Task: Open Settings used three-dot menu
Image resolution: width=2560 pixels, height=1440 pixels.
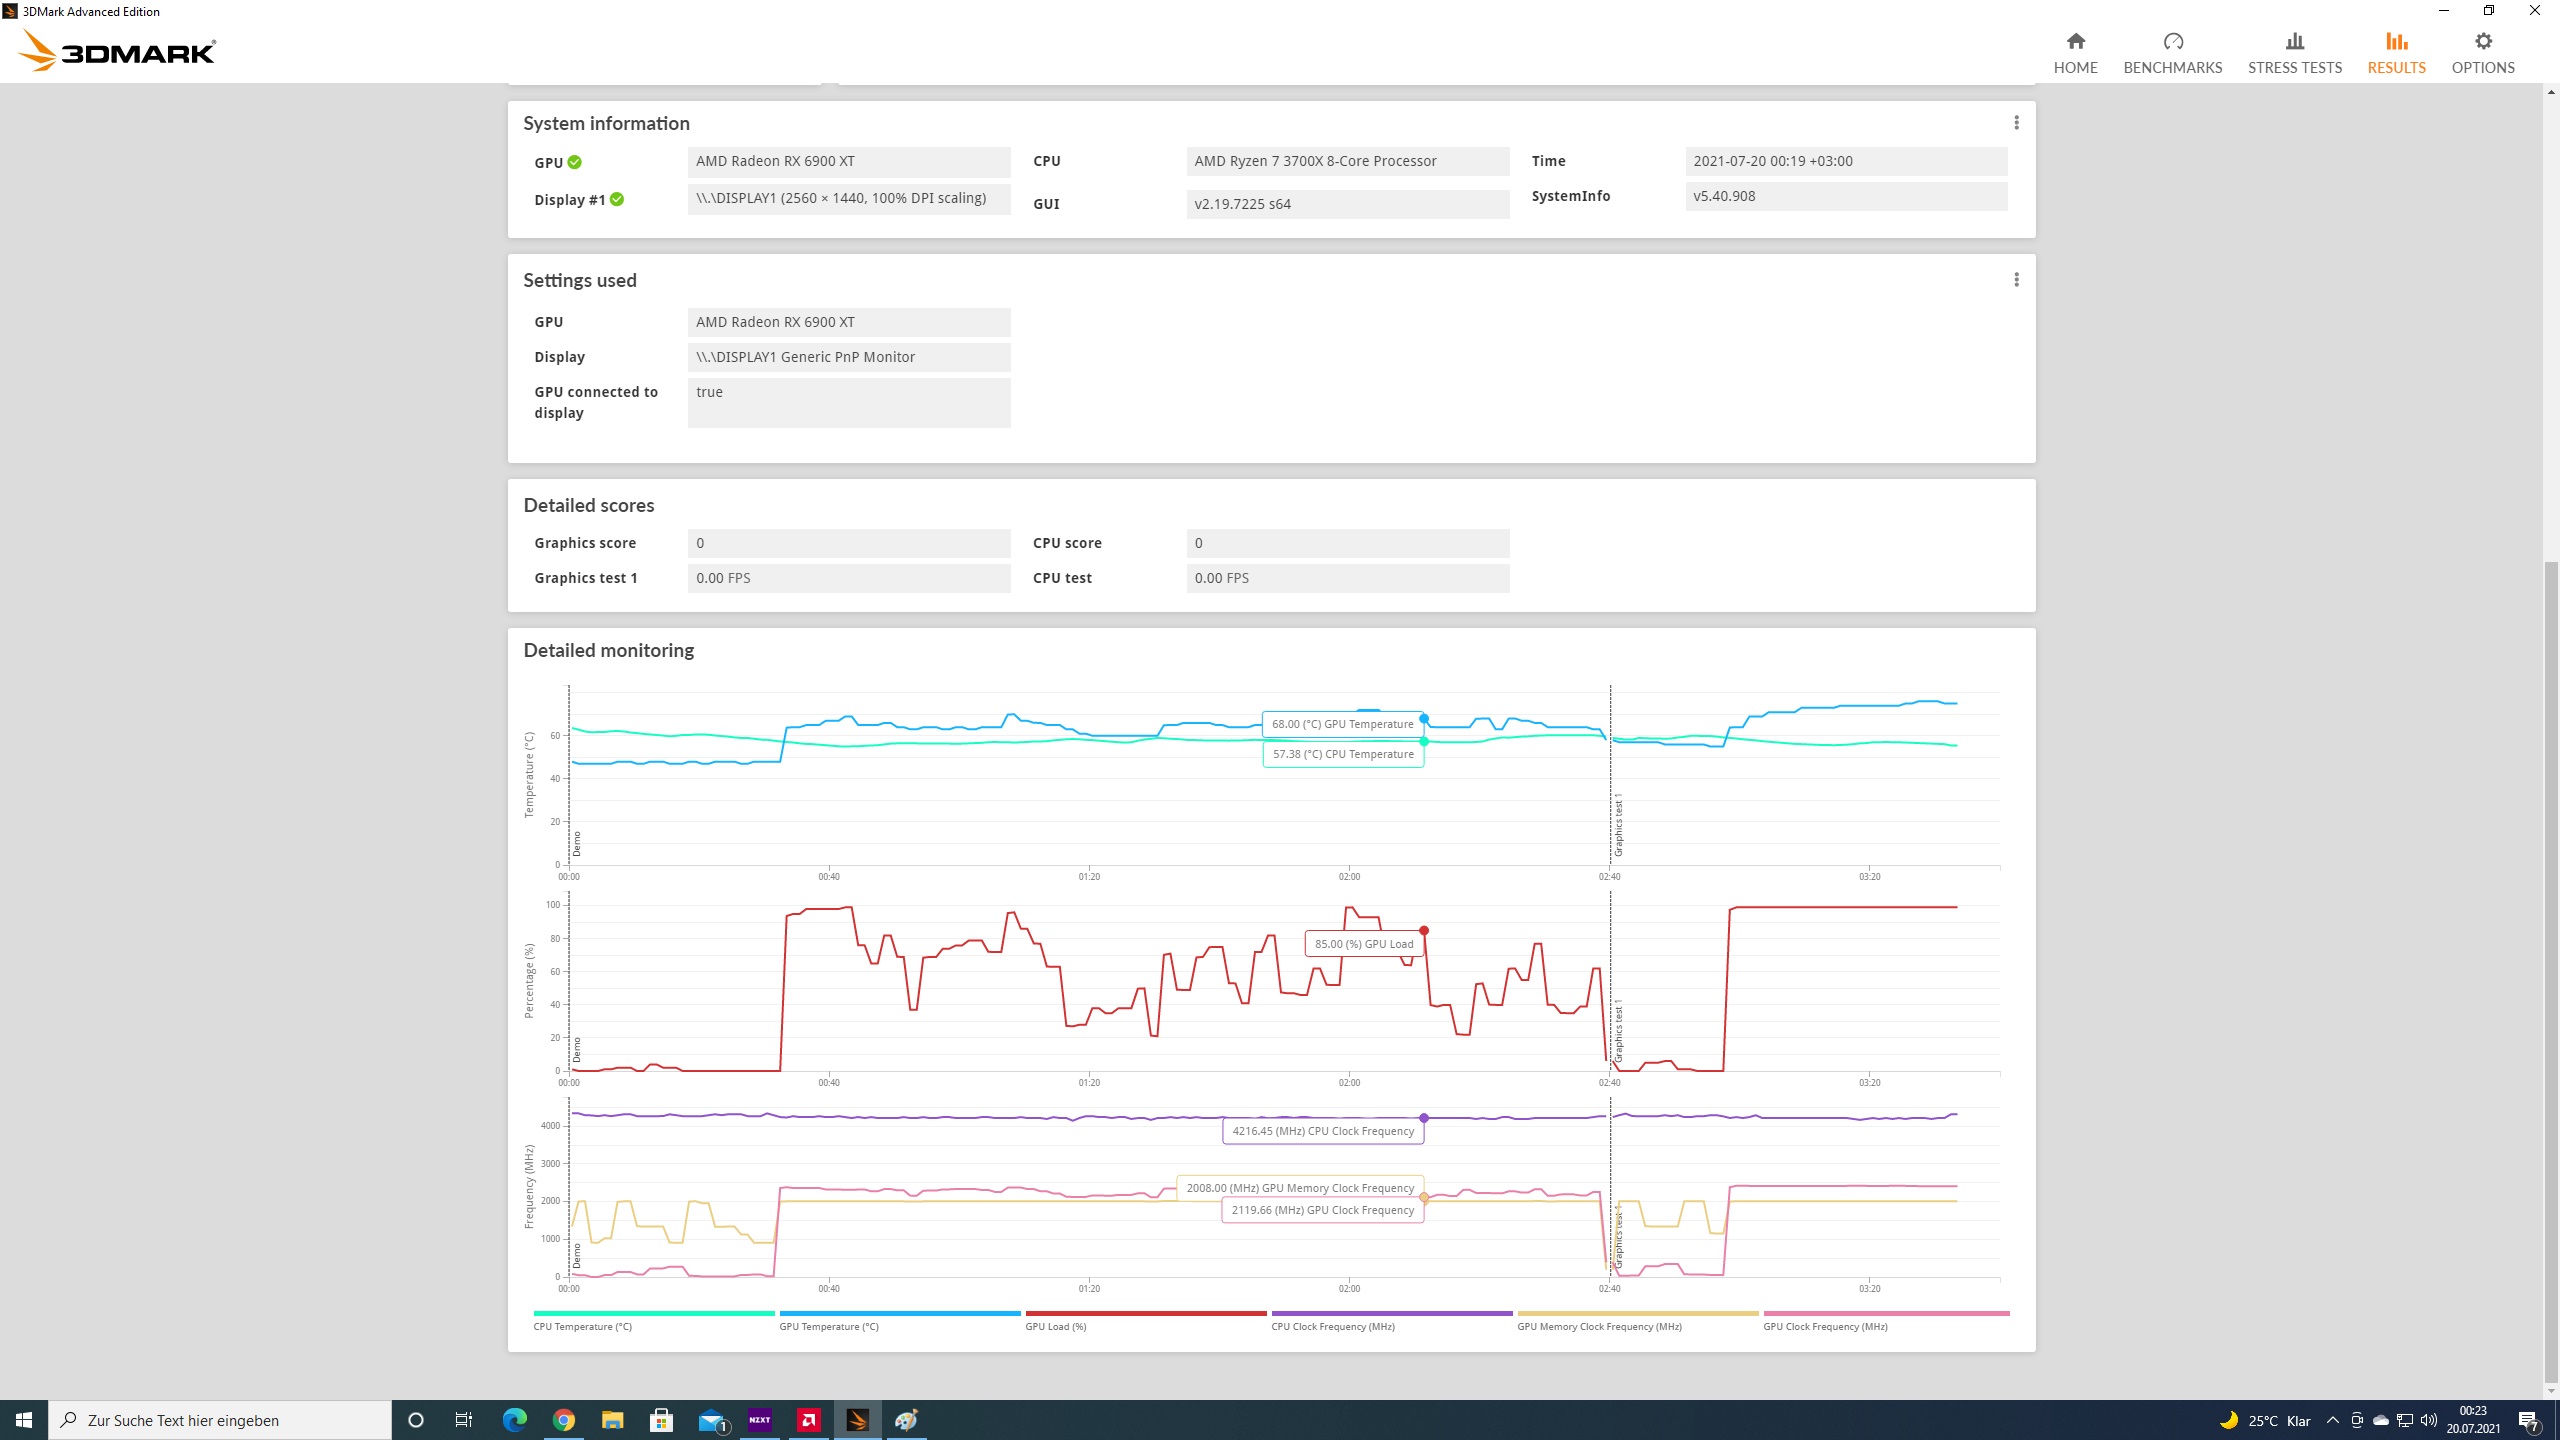Action: pos(2016,280)
